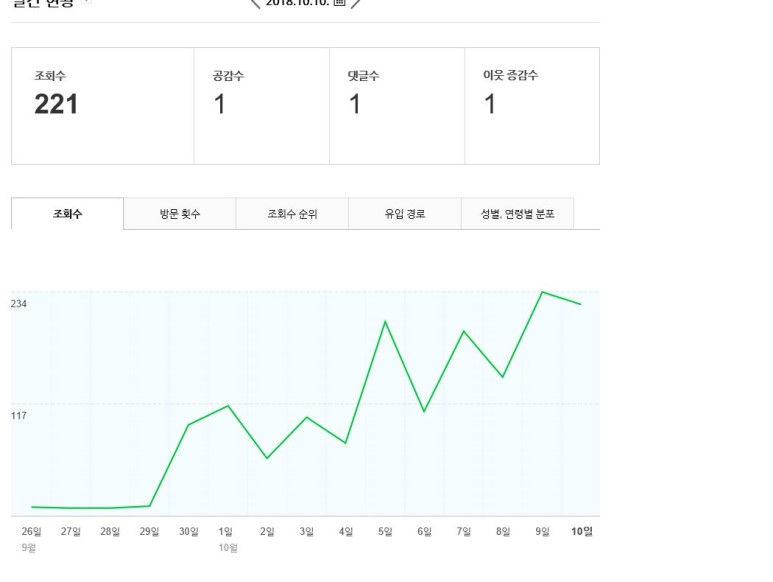Switch to the 방문 횟수 tab
This screenshot has height=582, width=773.
pos(180,214)
